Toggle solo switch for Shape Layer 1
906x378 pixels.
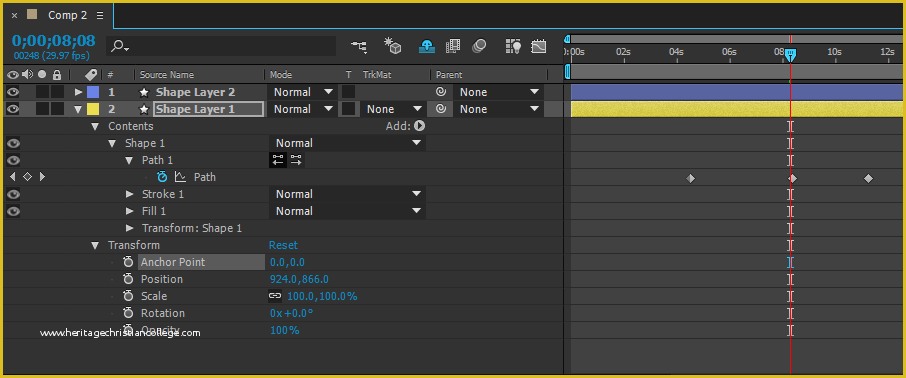(42, 109)
